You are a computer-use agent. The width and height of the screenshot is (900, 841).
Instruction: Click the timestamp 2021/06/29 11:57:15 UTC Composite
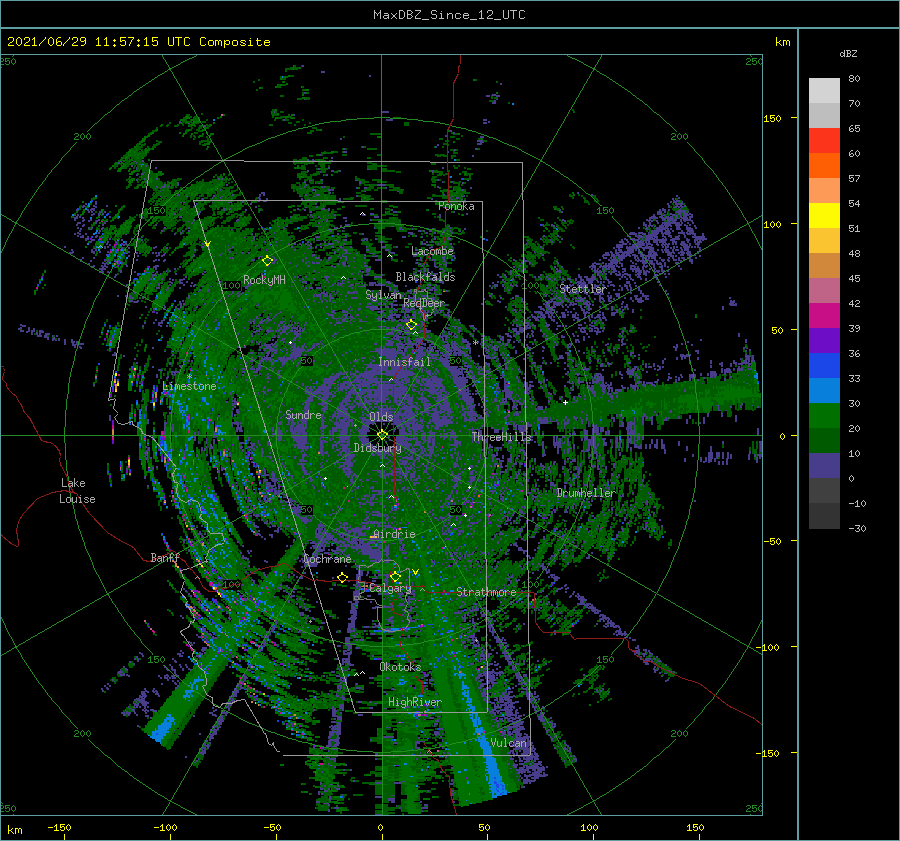click(138, 42)
